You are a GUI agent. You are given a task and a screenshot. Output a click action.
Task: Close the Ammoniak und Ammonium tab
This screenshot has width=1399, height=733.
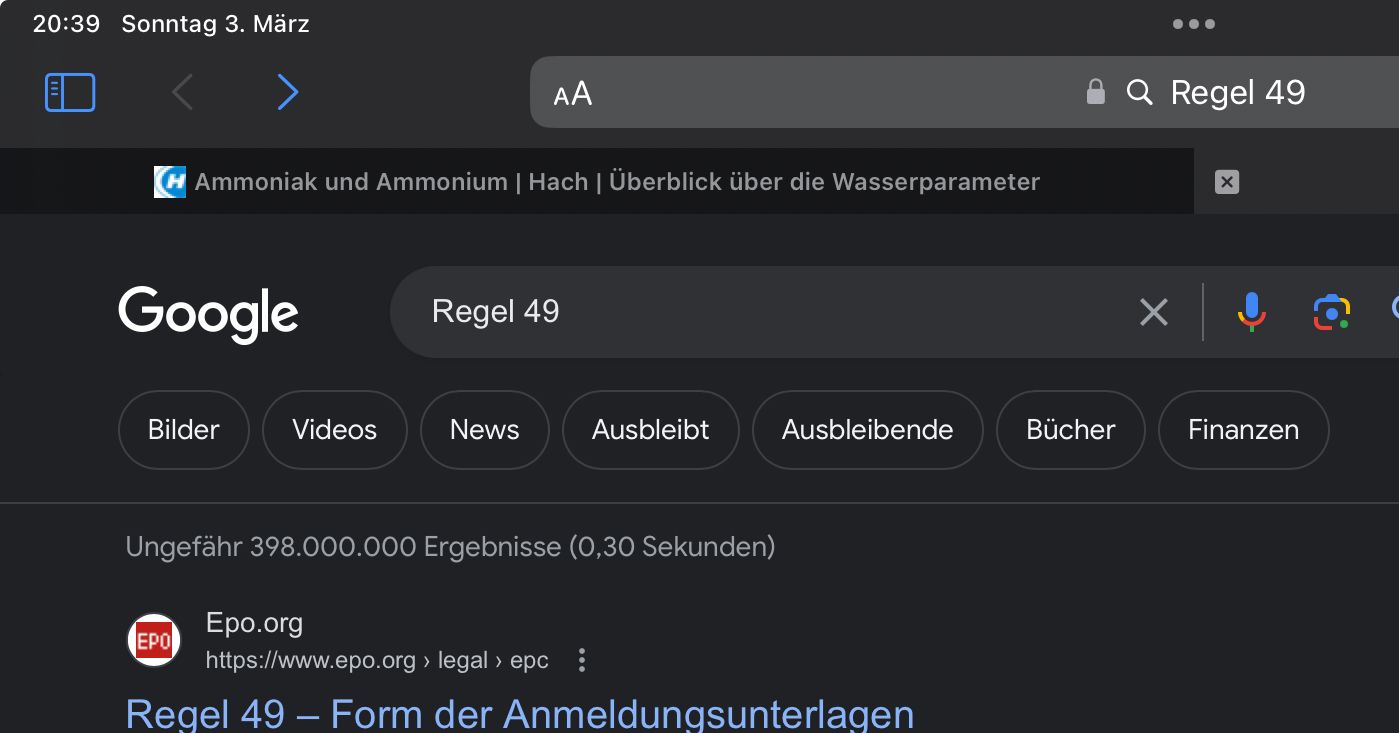pos(1226,182)
